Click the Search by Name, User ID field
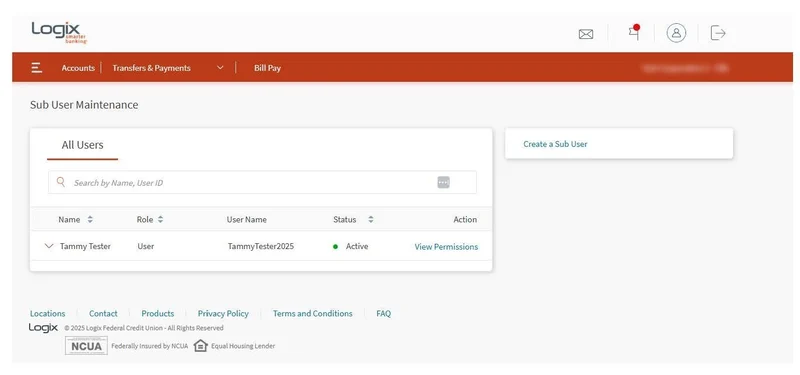Screen dimensions: 800x375 tap(262, 182)
